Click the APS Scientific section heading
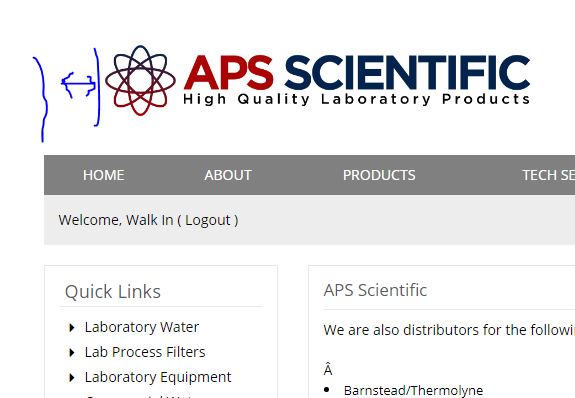Screen dimensions: 575x398 (375, 290)
